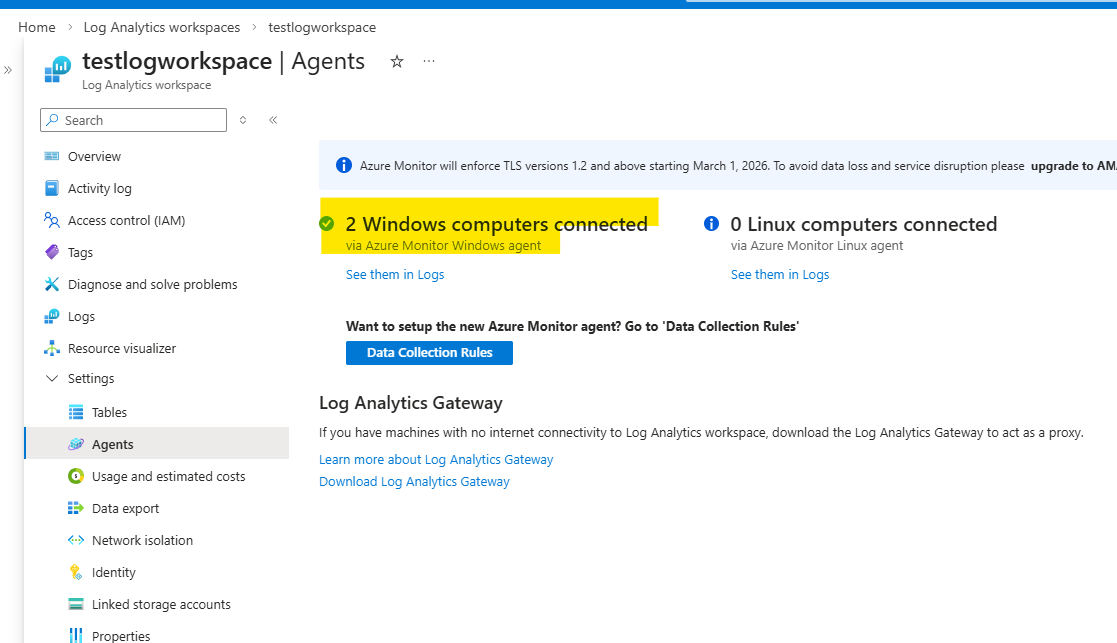Image resolution: width=1117 pixels, height=643 pixels.
Task: Open Usage and estimated costs
Action: (x=168, y=476)
